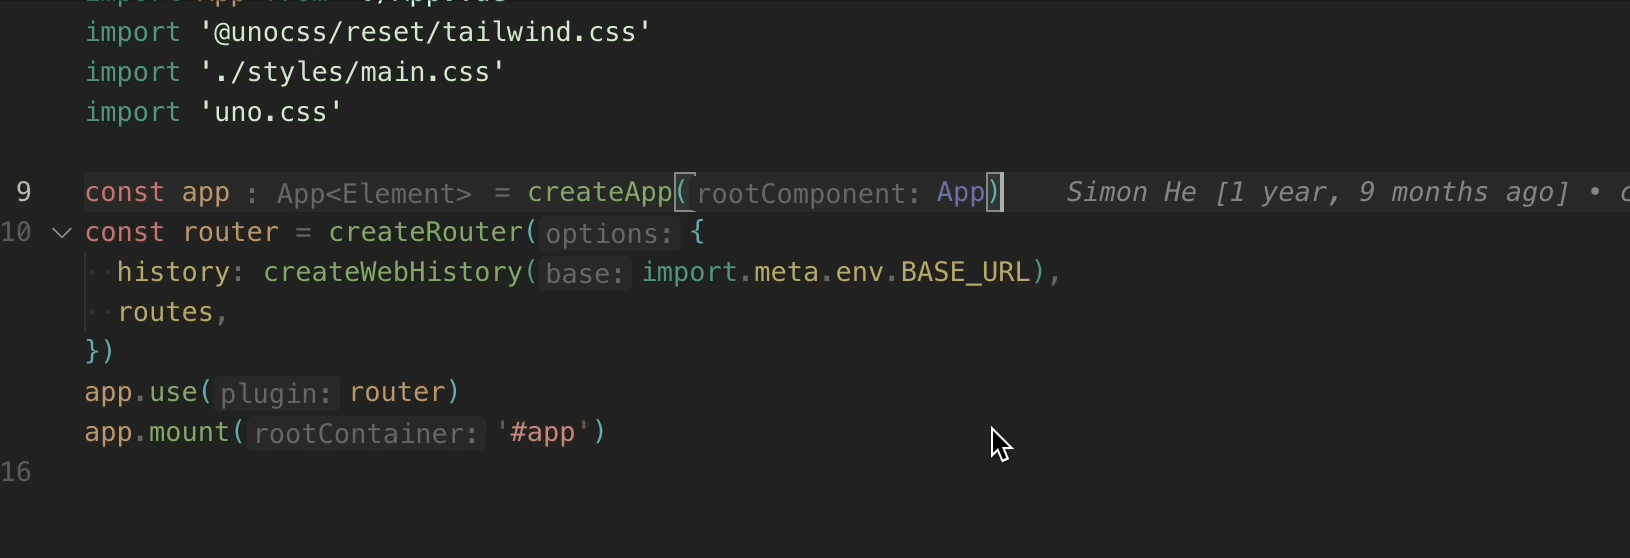Click the const router variable name
Image resolution: width=1630 pixels, height=558 pixels.
point(230,232)
